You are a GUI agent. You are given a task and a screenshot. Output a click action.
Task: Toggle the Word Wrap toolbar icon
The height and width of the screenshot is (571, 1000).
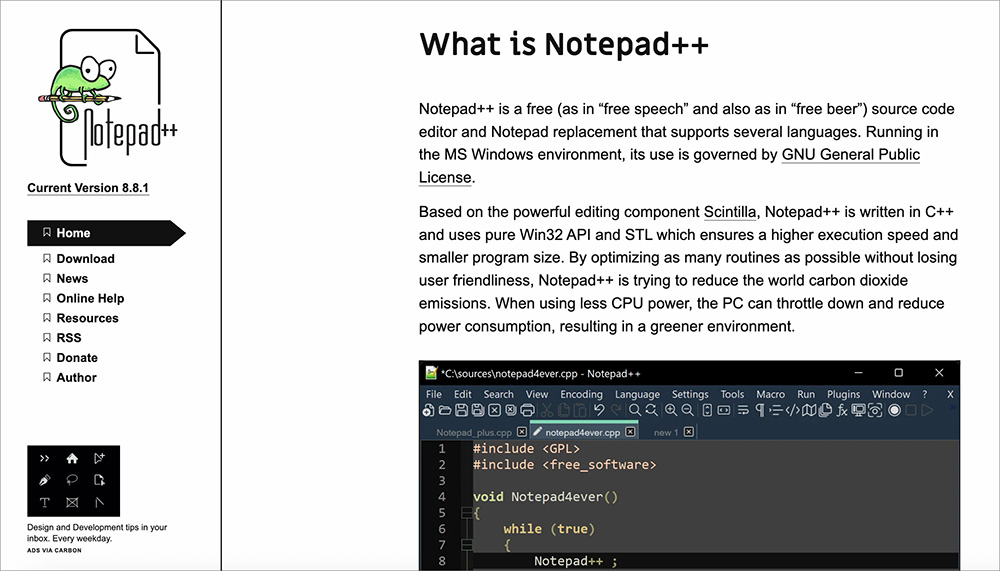tap(743, 410)
